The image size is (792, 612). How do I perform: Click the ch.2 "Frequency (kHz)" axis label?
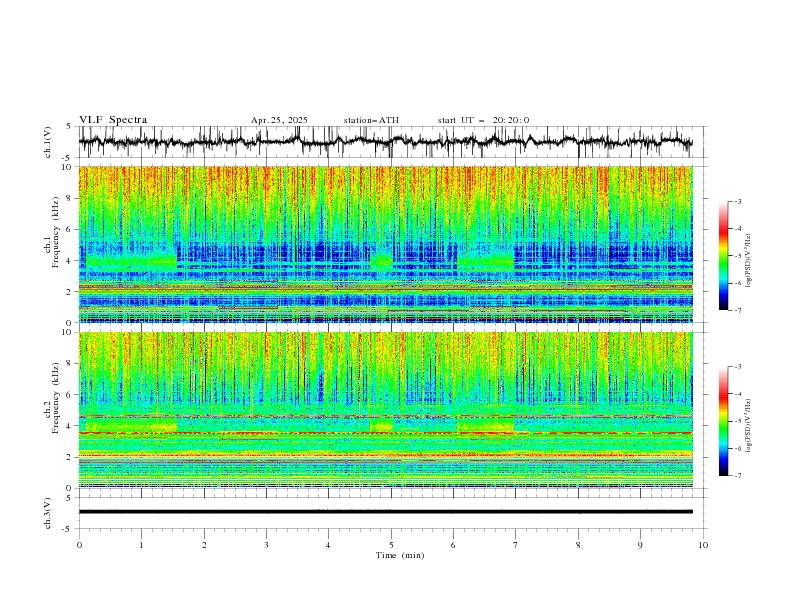pos(56,398)
